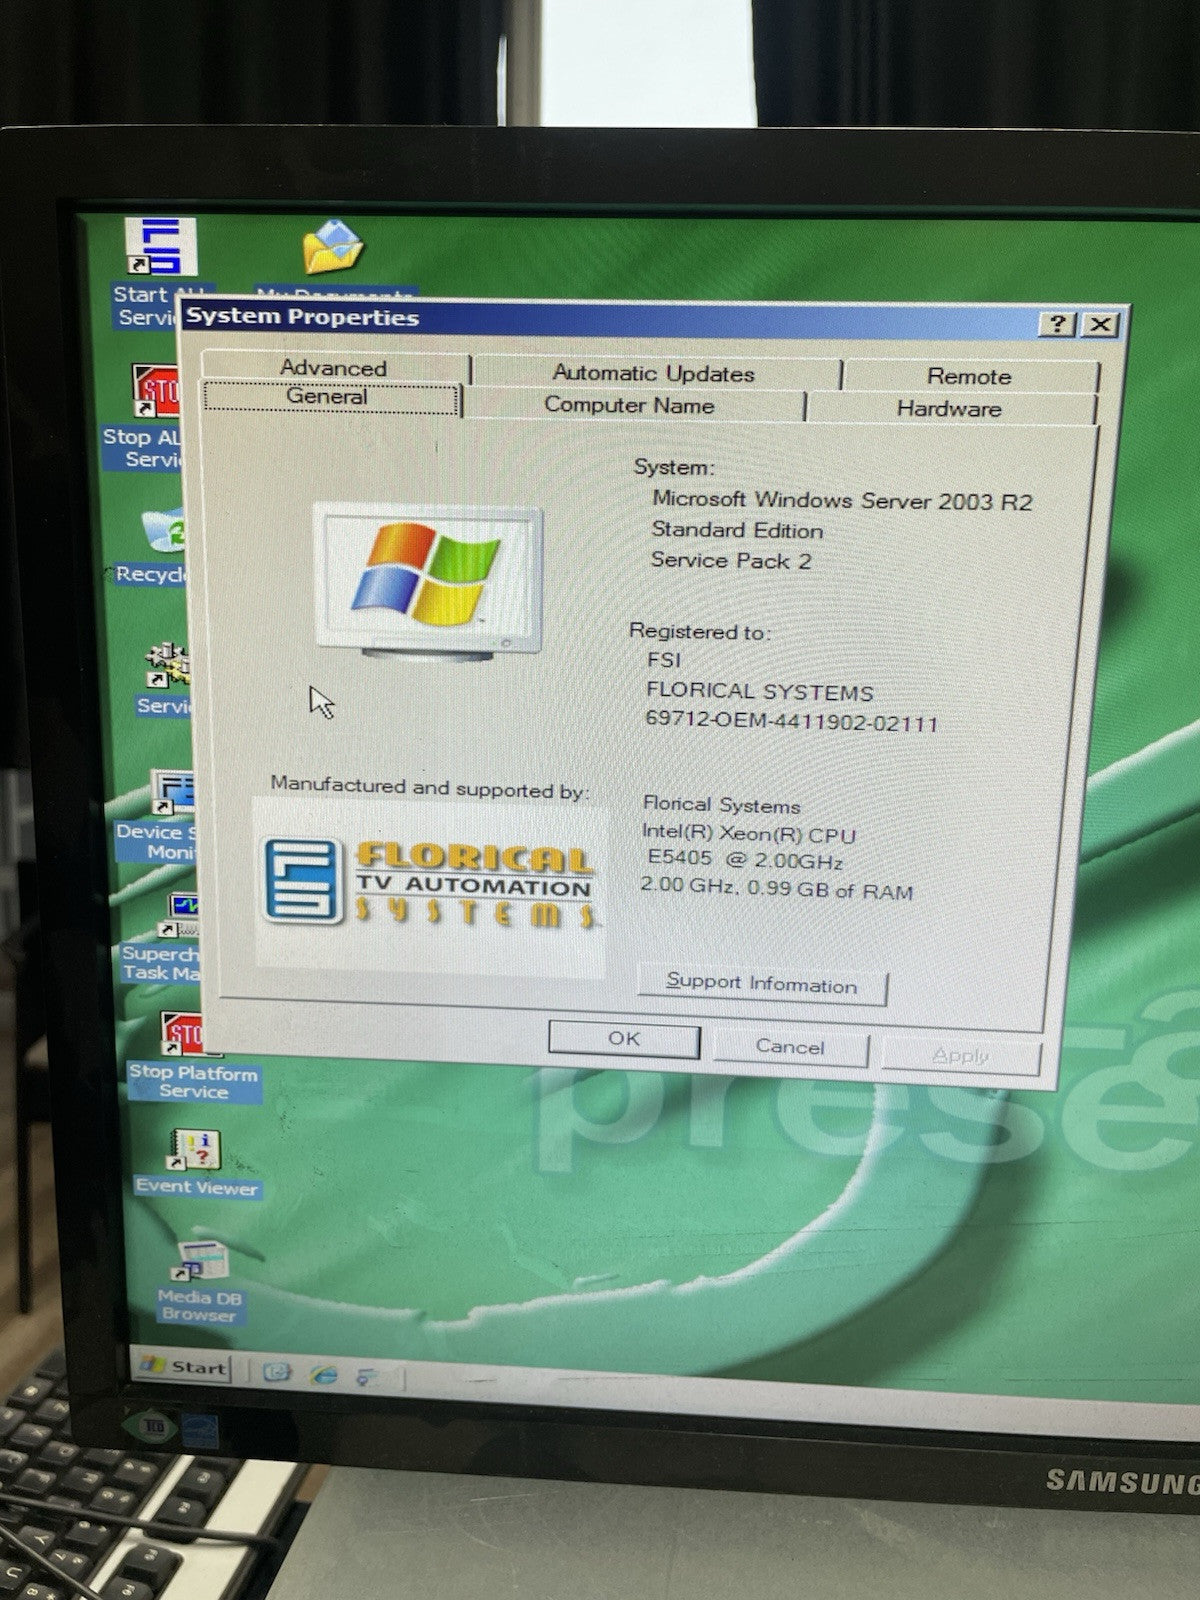Click the Intel(R) Xeon(R) CPU line

coord(749,833)
